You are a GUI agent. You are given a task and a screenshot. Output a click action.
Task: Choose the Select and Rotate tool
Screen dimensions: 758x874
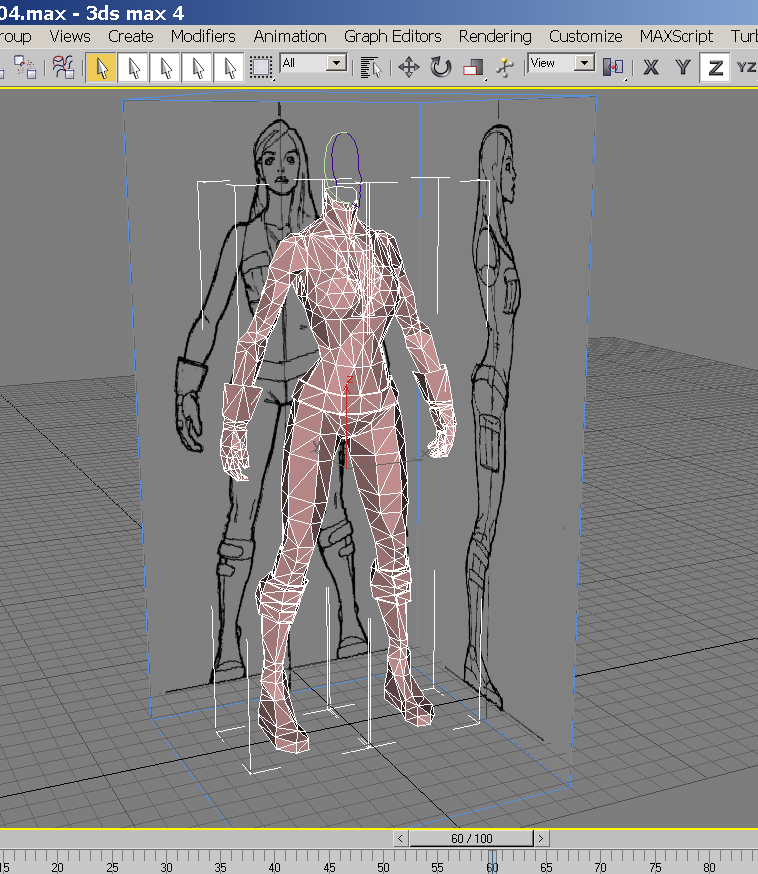pos(440,67)
